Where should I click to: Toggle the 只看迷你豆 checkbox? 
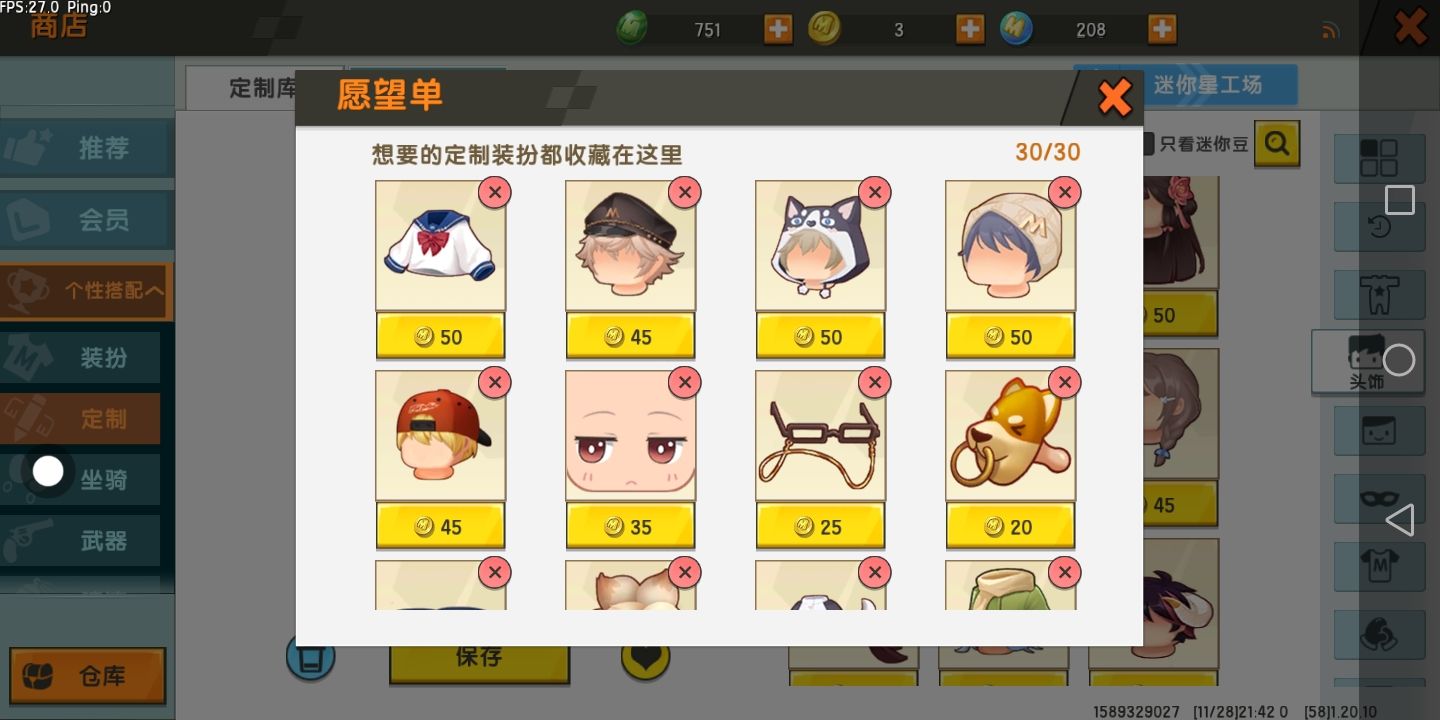pos(1149,144)
